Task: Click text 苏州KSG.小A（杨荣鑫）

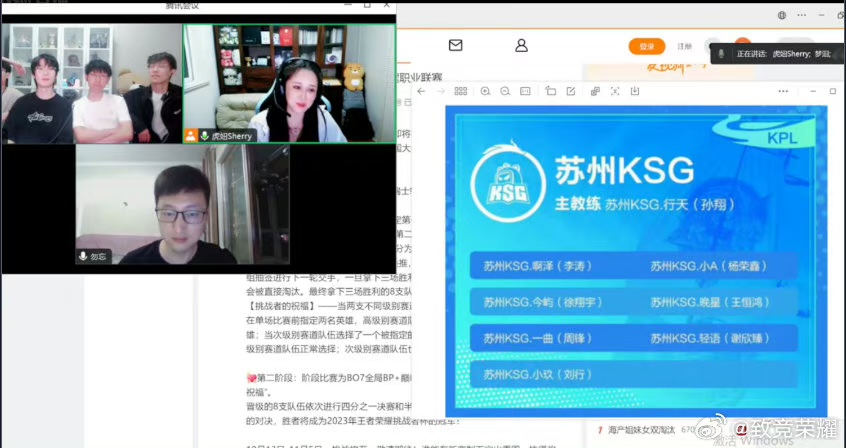Action: (x=708, y=266)
